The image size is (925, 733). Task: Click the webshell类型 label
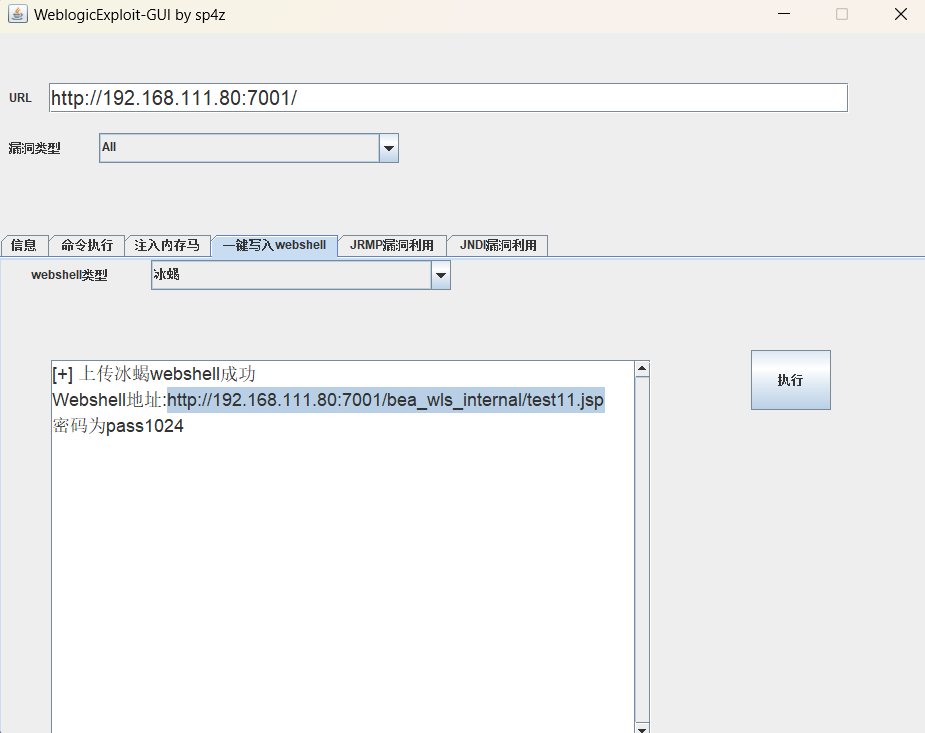tap(69, 275)
